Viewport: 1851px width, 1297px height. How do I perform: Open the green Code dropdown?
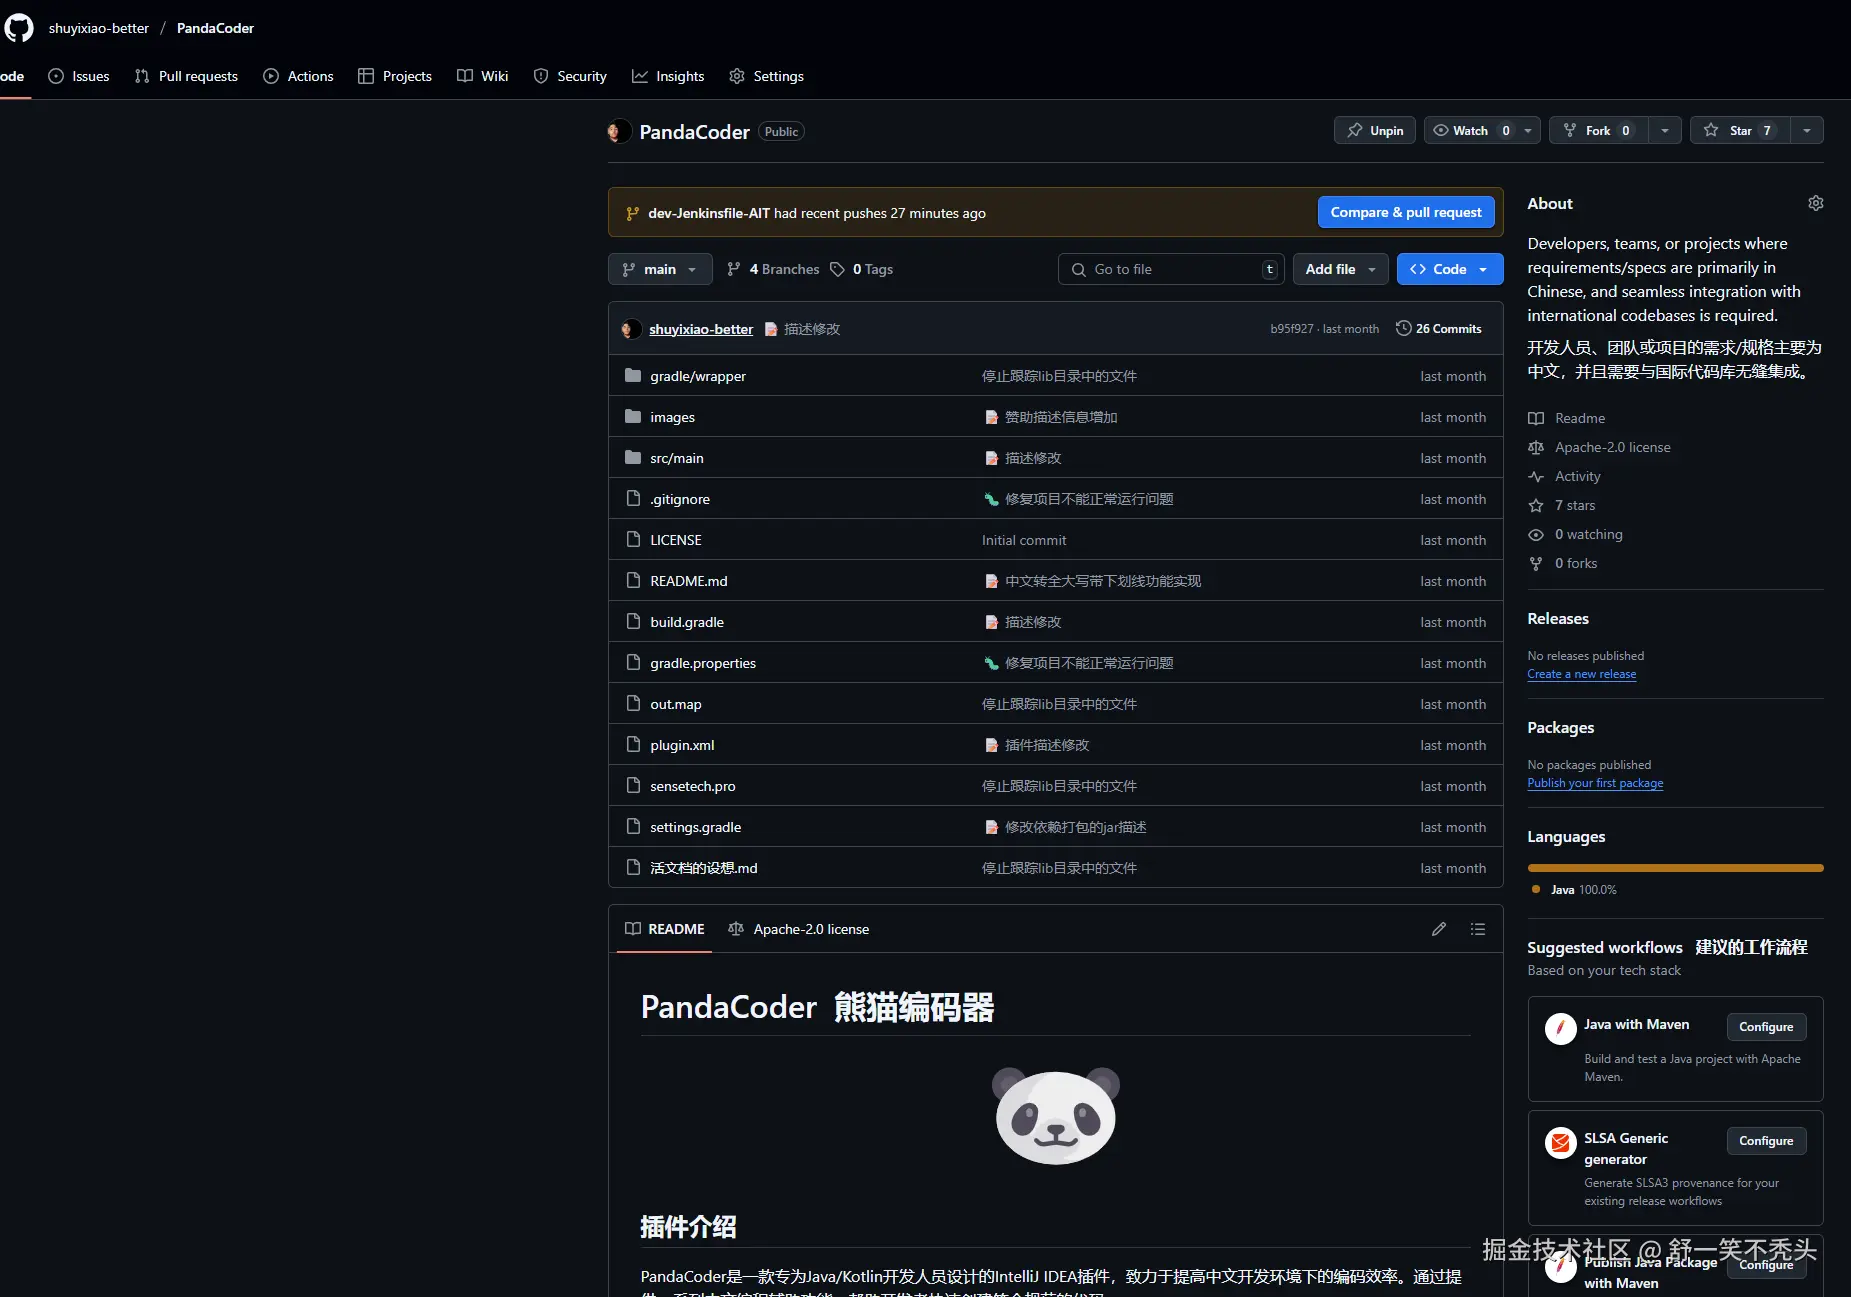pyautogui.click(x=1450, y=269)
